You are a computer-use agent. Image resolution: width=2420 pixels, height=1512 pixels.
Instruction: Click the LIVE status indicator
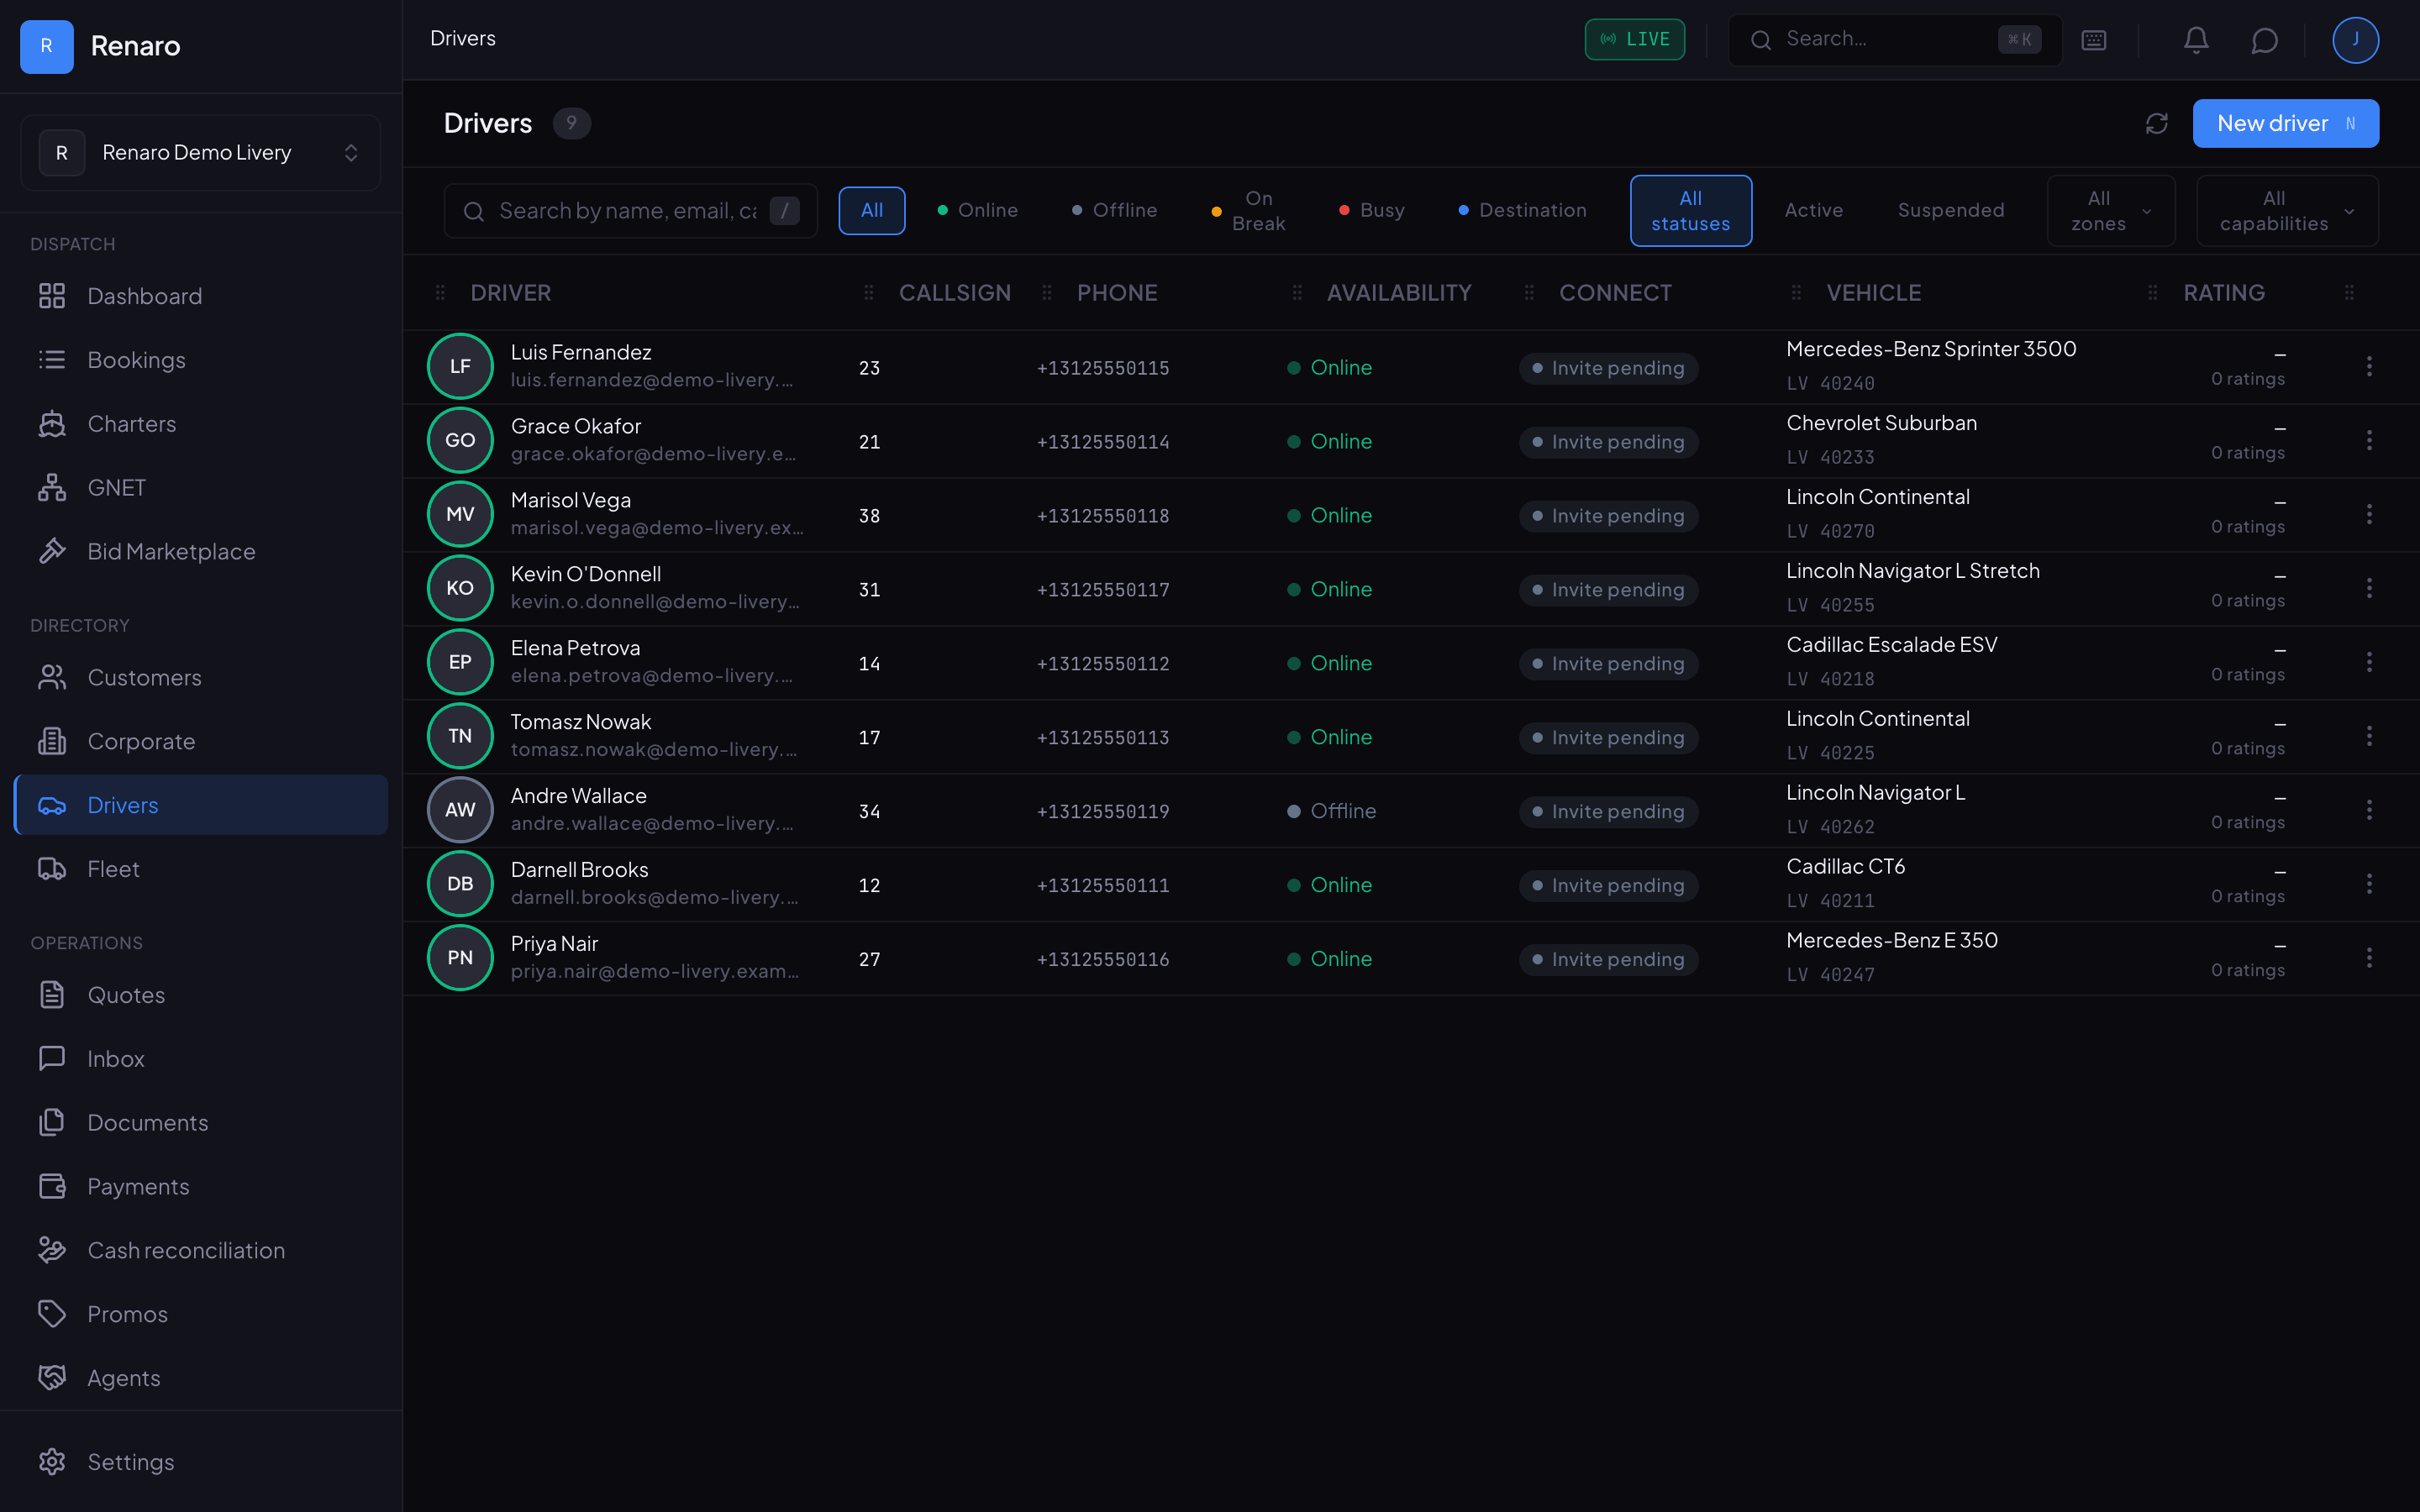pos(1634,40)
